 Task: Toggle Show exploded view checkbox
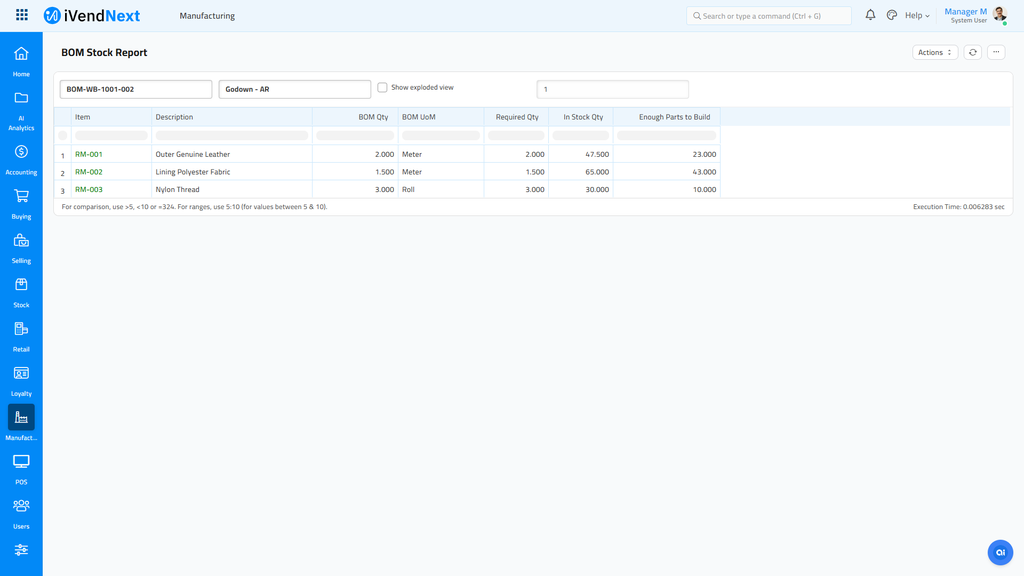coord(382,88)
